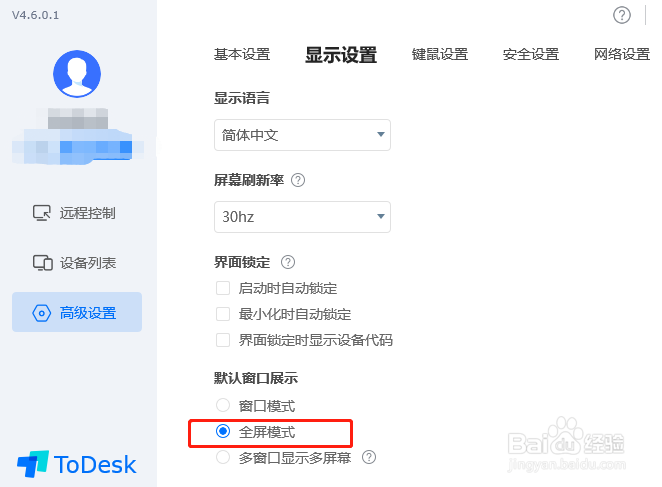The height and width of the screenshot is (487, 662).
Task: Open the help icon next to 多窗口显示多屏幕
Action: 369,457
